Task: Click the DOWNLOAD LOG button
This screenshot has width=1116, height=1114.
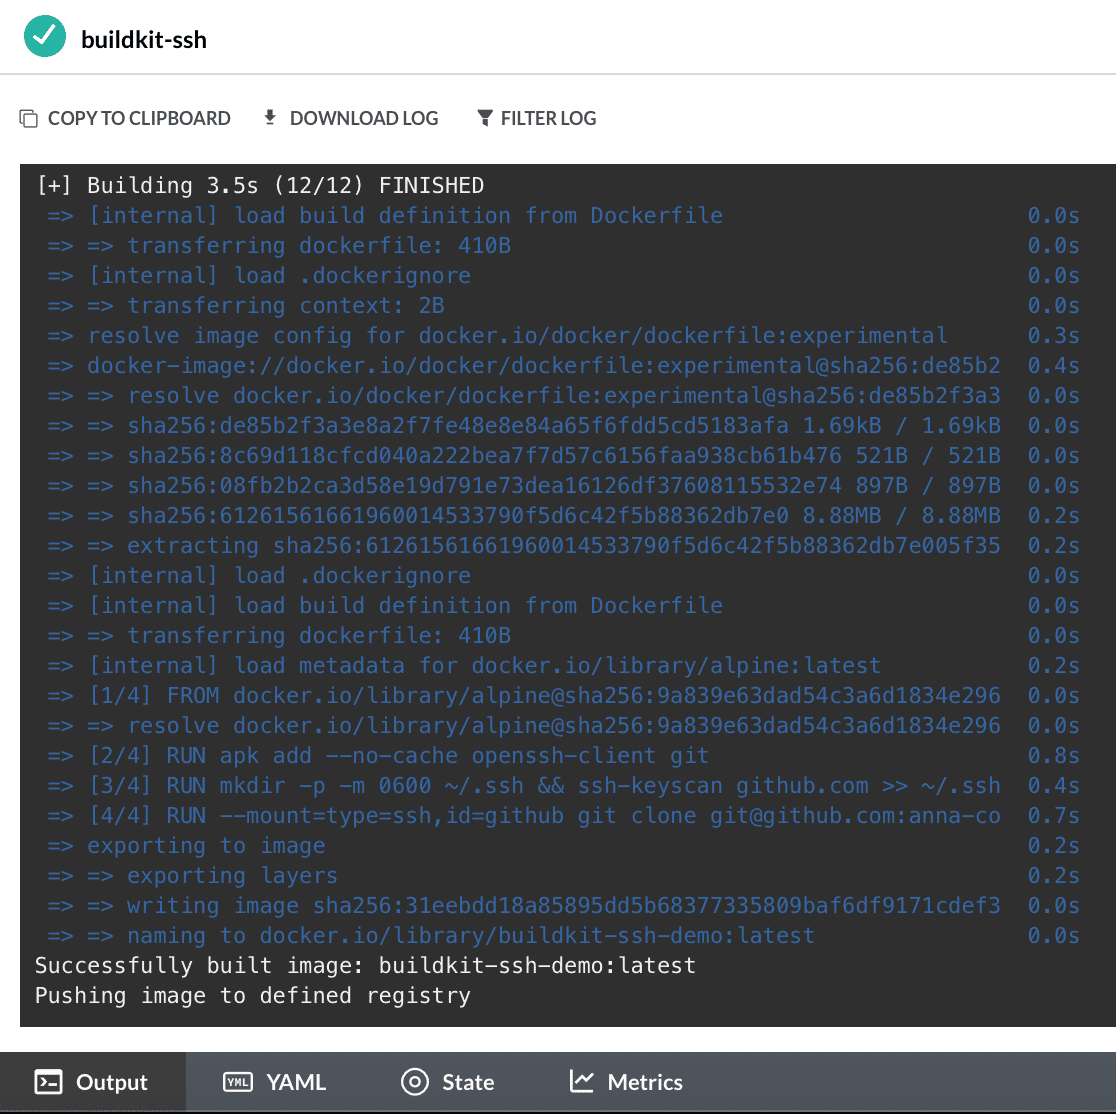Action: point(351,118)
